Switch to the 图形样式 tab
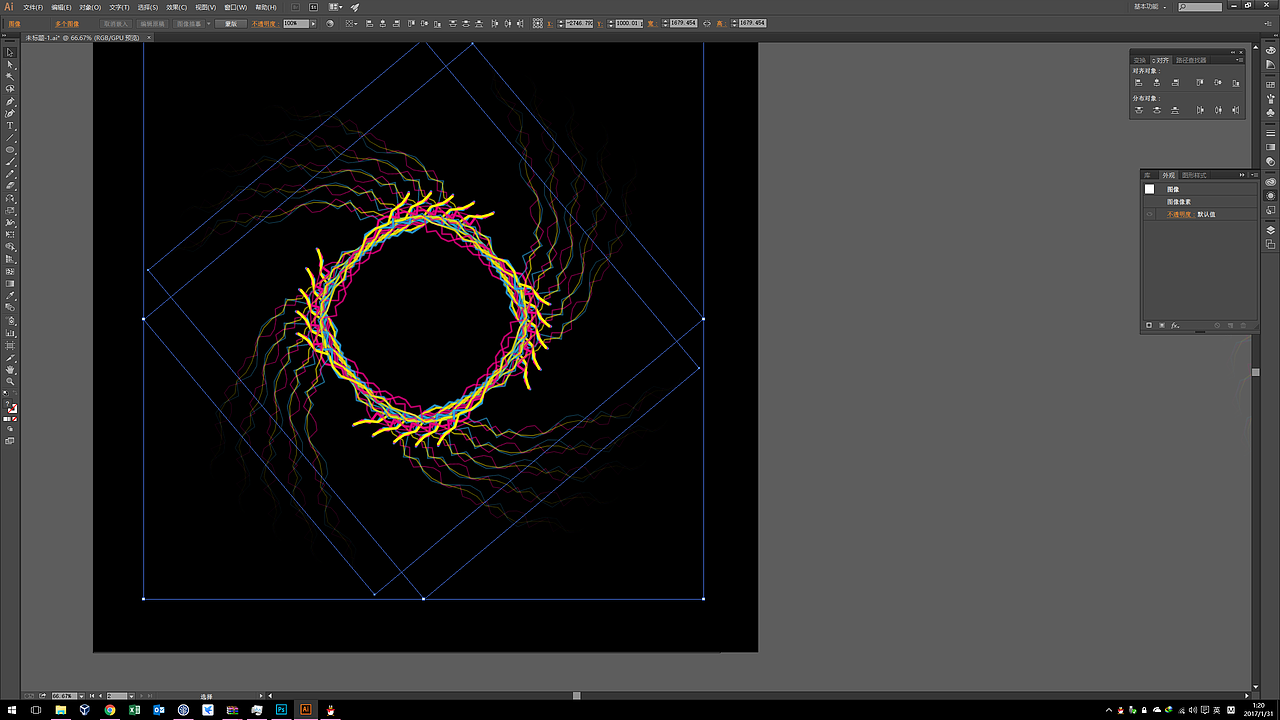 tap(1194, 175)
